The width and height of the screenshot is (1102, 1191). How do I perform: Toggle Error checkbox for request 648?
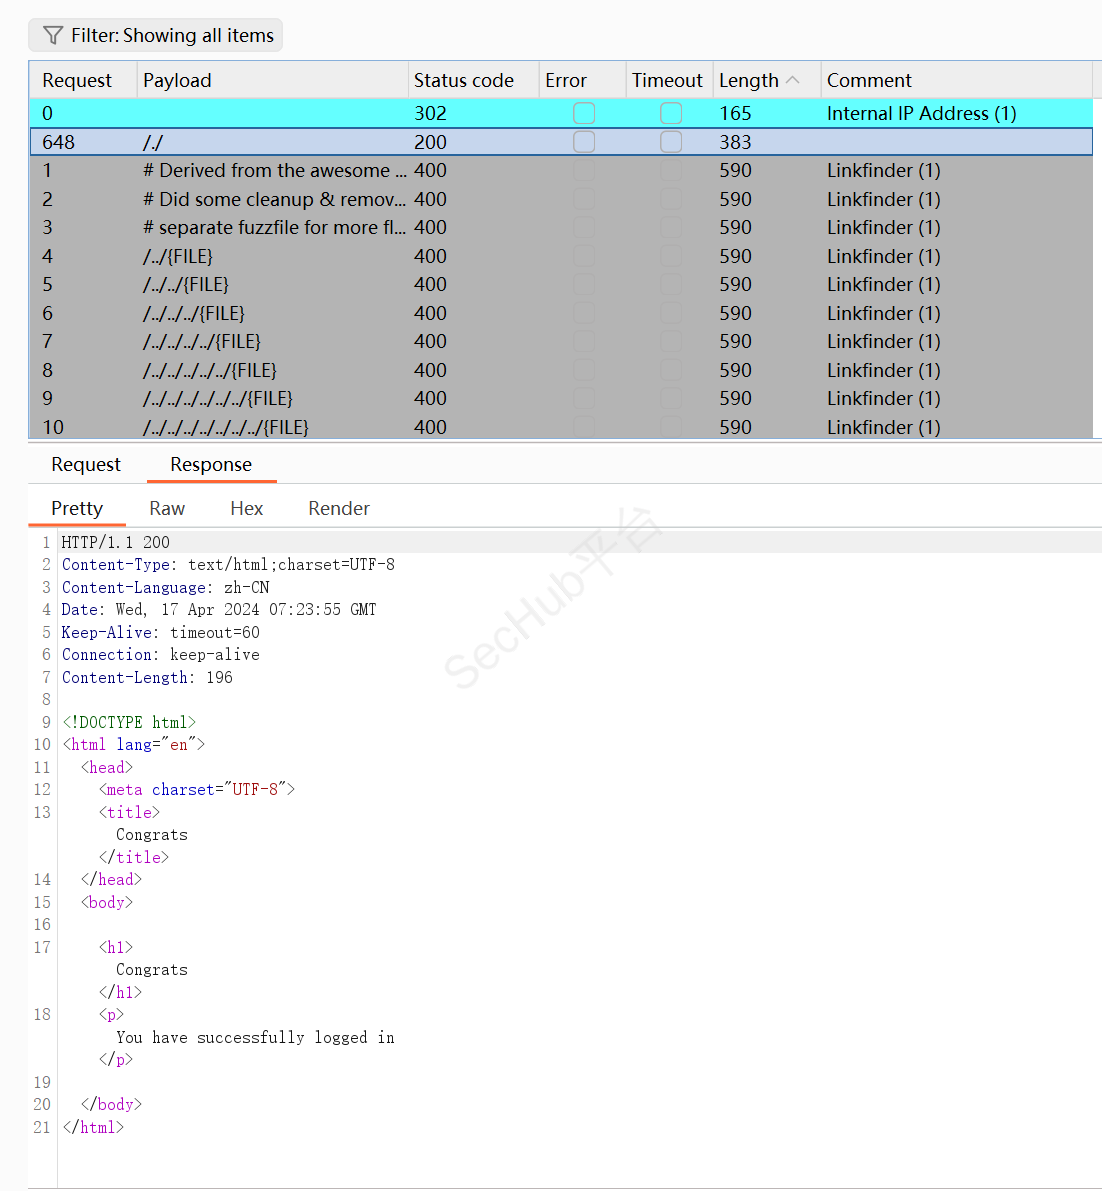pyautogui.click(x=584, y=142)
